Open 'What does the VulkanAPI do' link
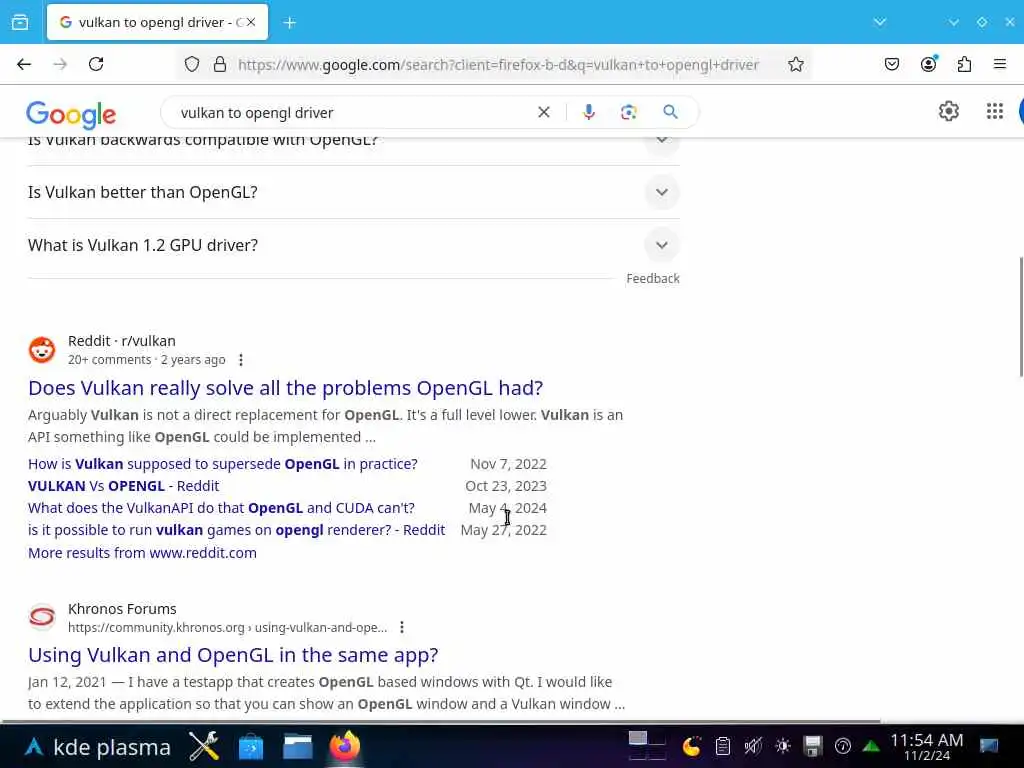The image size is (1024, 768). point(221,508)
